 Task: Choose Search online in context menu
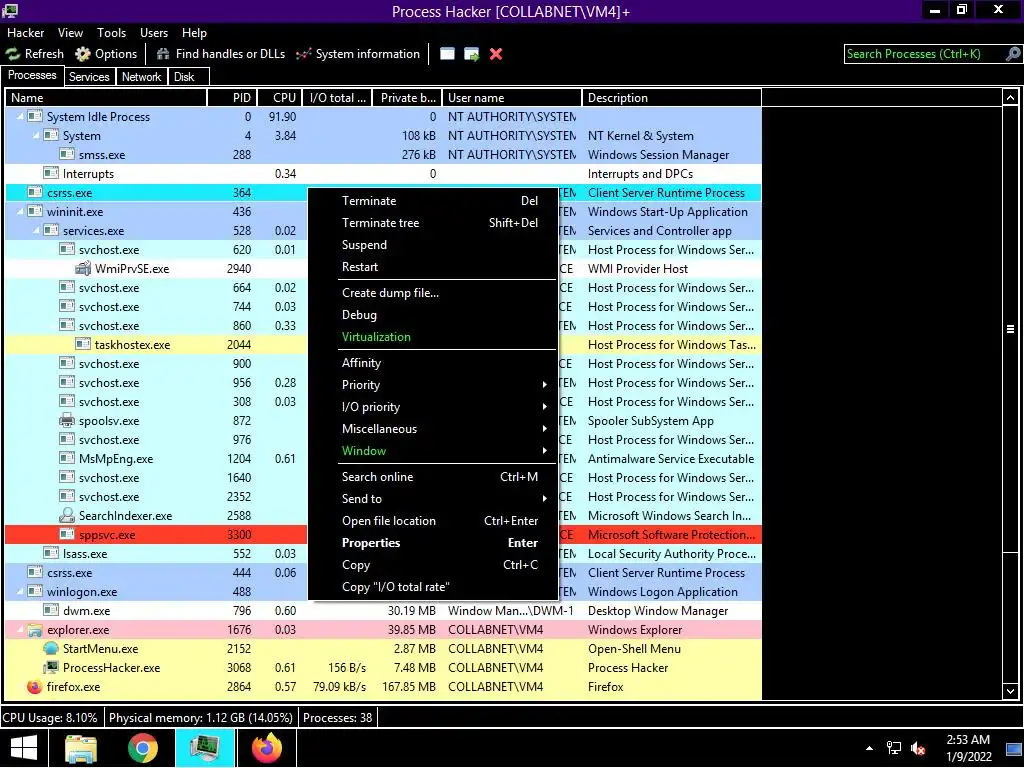433,477
